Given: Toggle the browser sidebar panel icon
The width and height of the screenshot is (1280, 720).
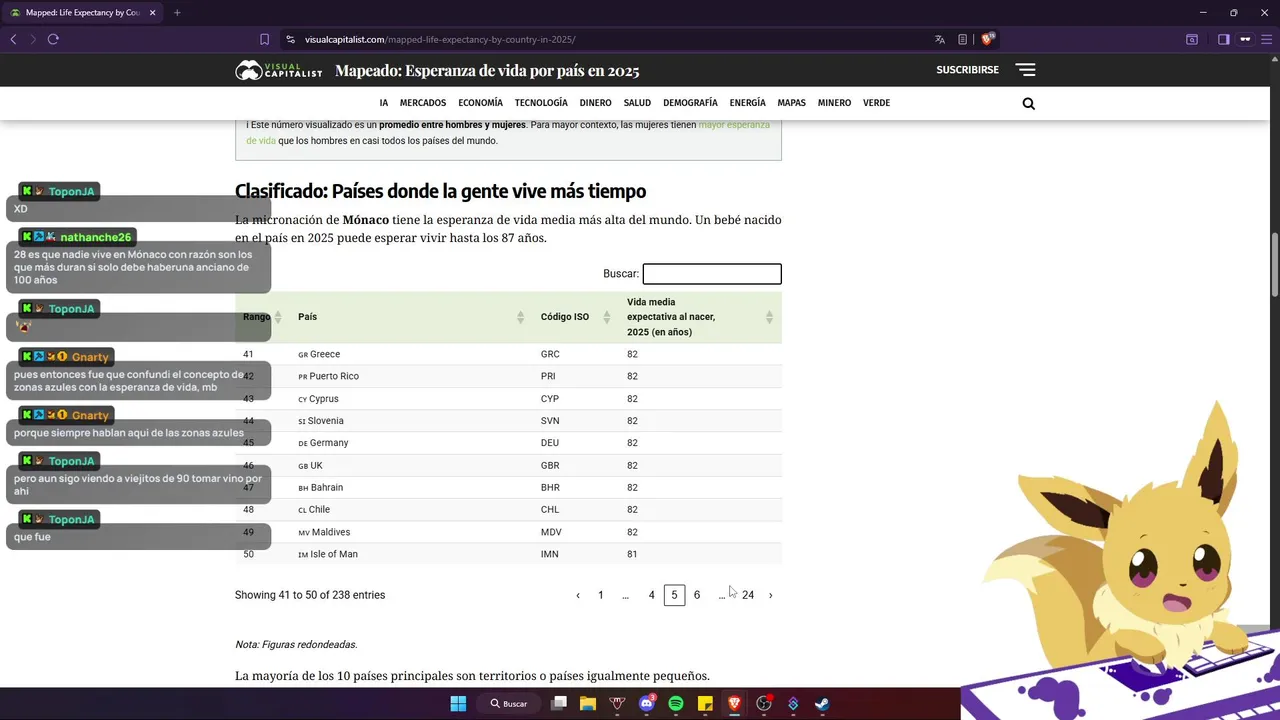Looking at the screenshot, I should pyautogui.click(x=1223, y=39).
